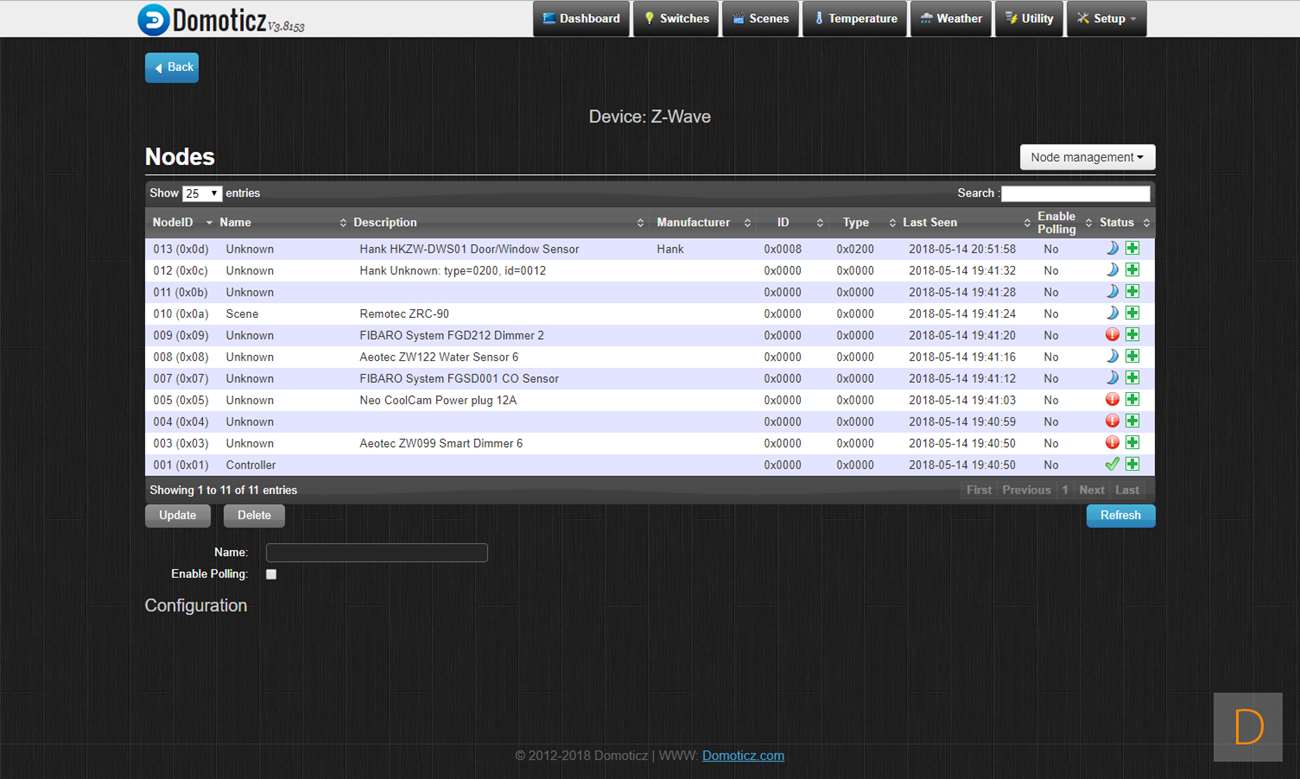Sort the table by Last Seen column
1300x779 pixels.
(x=930, y=222)
